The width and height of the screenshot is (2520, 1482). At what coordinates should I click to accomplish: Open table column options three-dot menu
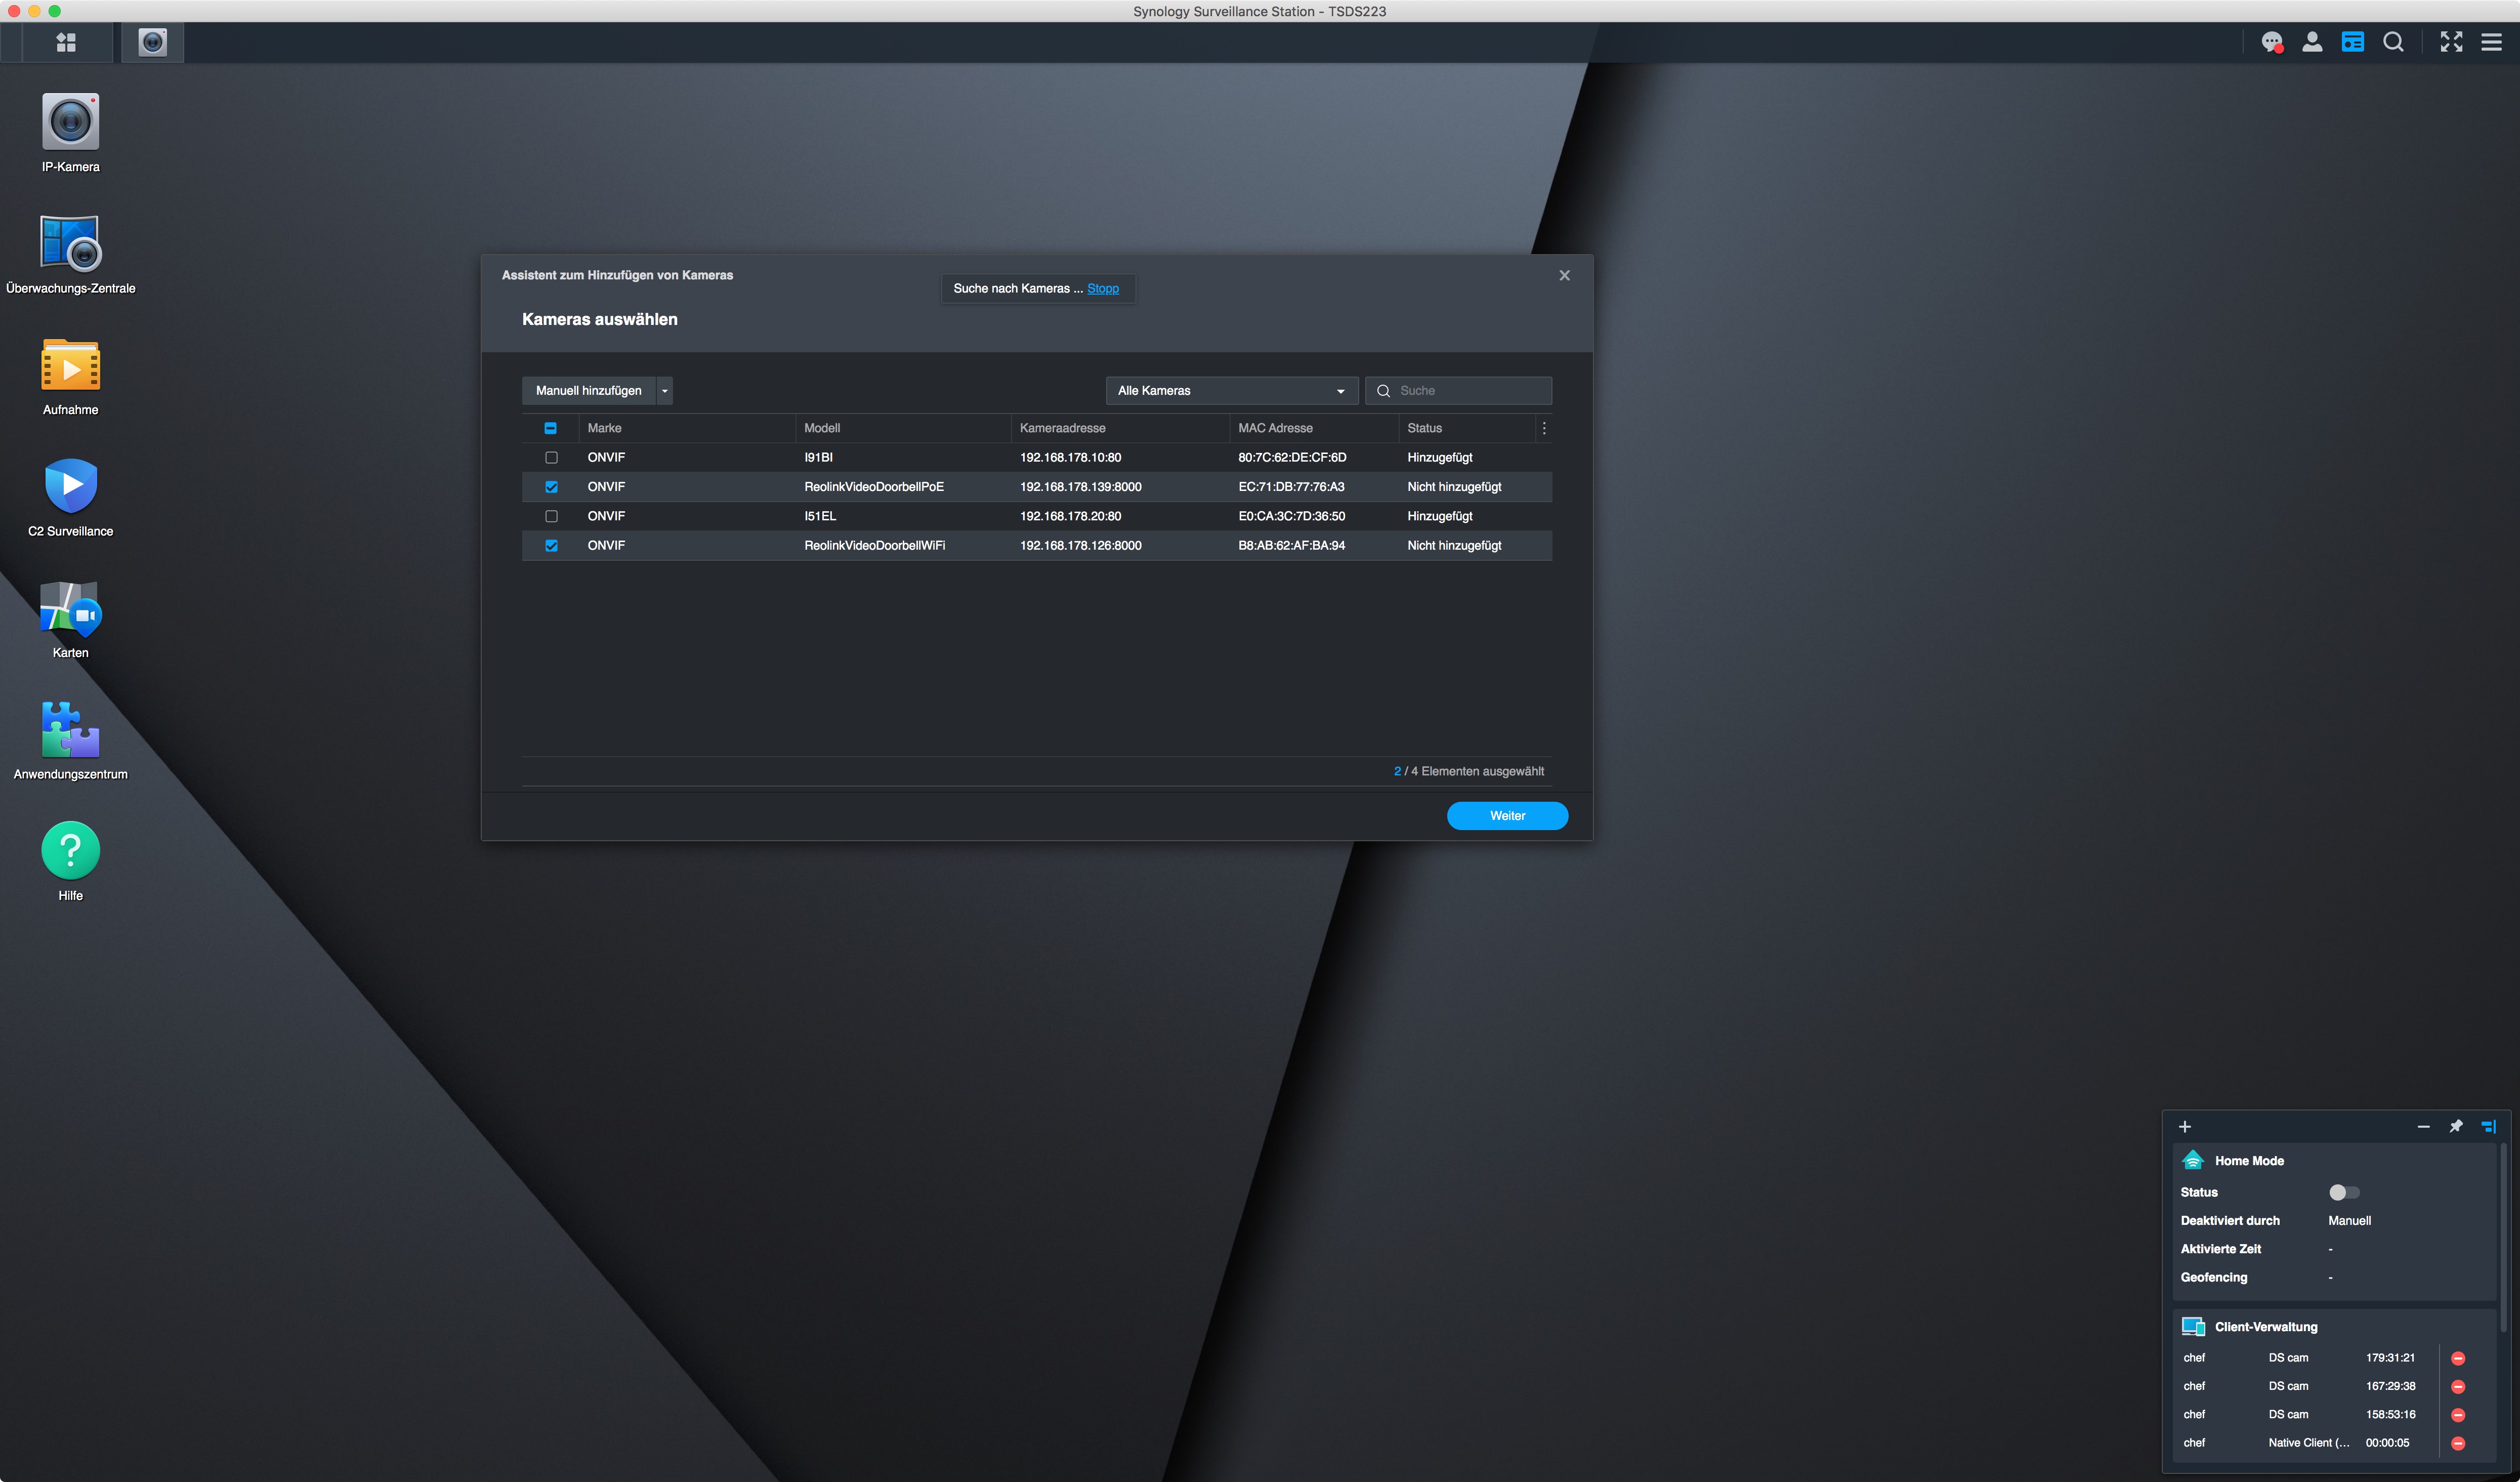click(x=1544, y=428)
